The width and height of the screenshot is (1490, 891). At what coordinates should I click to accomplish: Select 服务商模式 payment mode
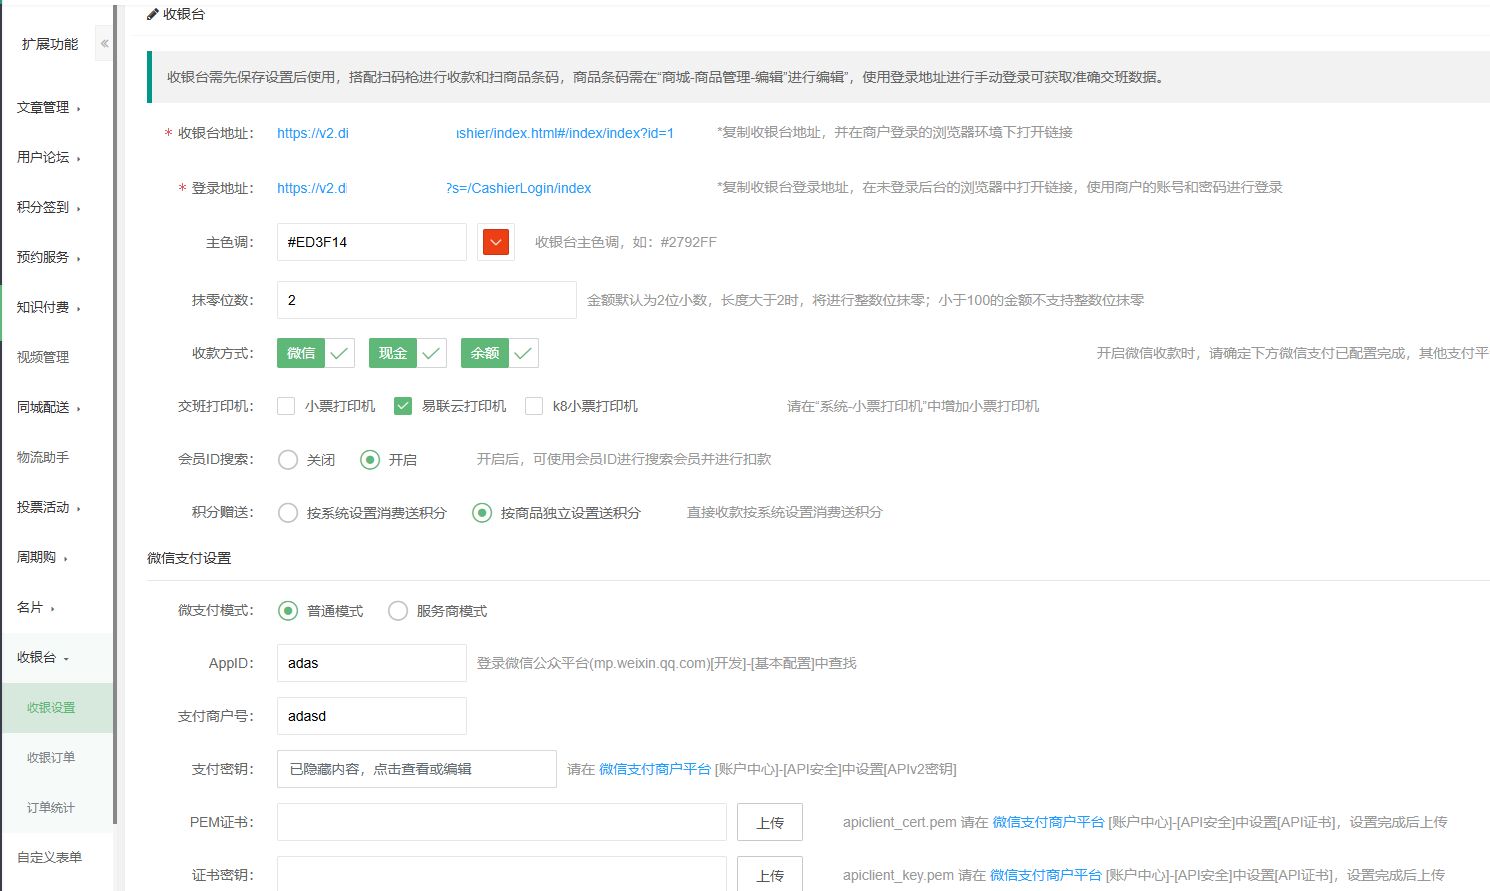(398, 611)
